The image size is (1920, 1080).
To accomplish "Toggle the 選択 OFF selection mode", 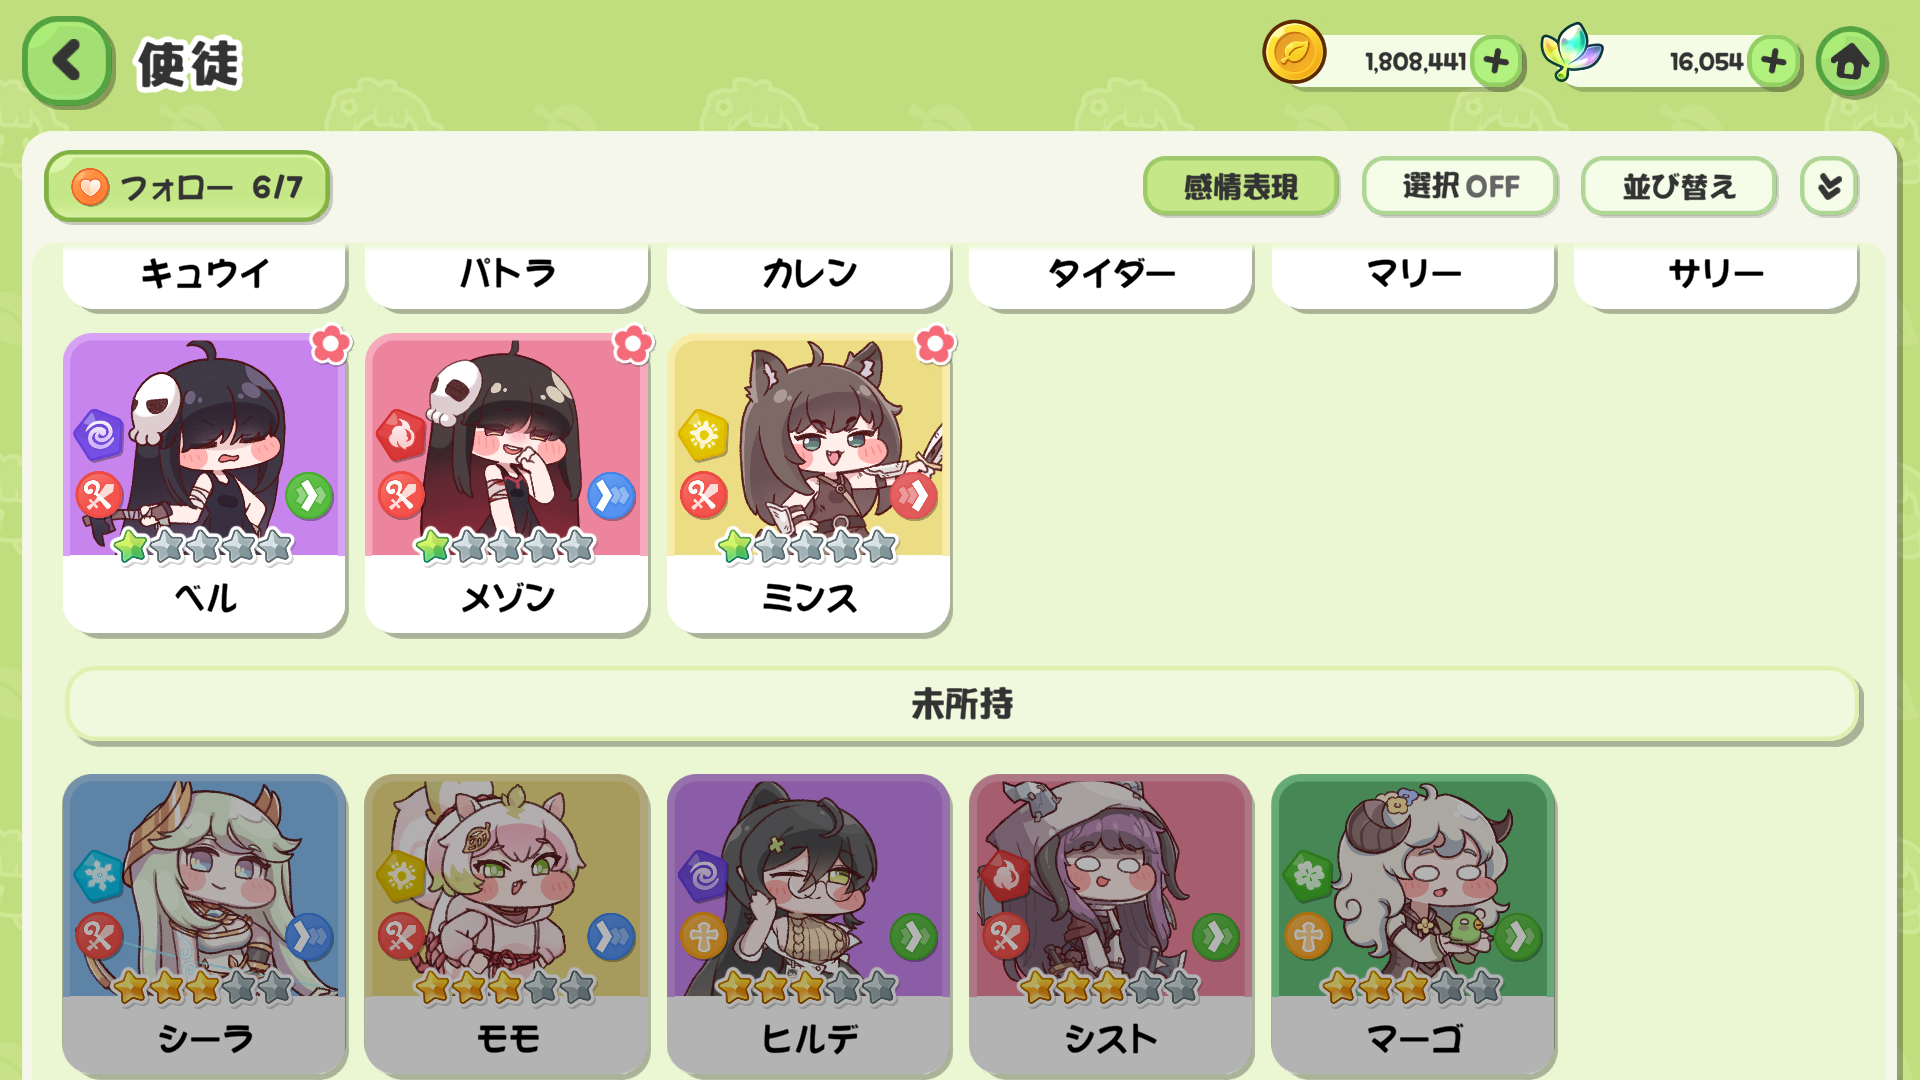I will point(1460,186).
